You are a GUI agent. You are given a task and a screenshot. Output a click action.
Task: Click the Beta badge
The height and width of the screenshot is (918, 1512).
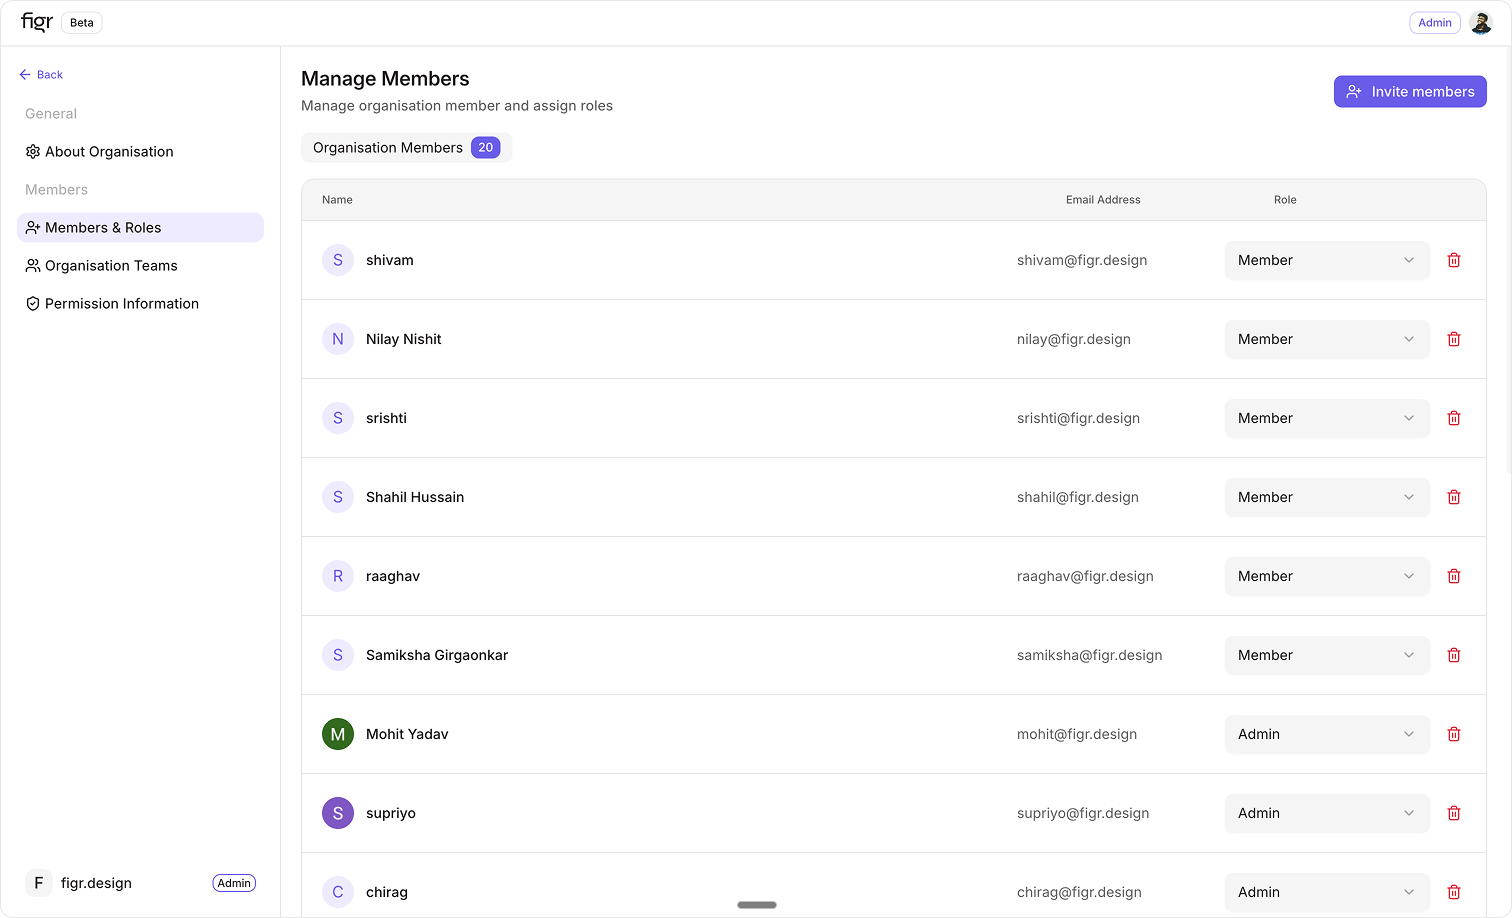[82, 23]
